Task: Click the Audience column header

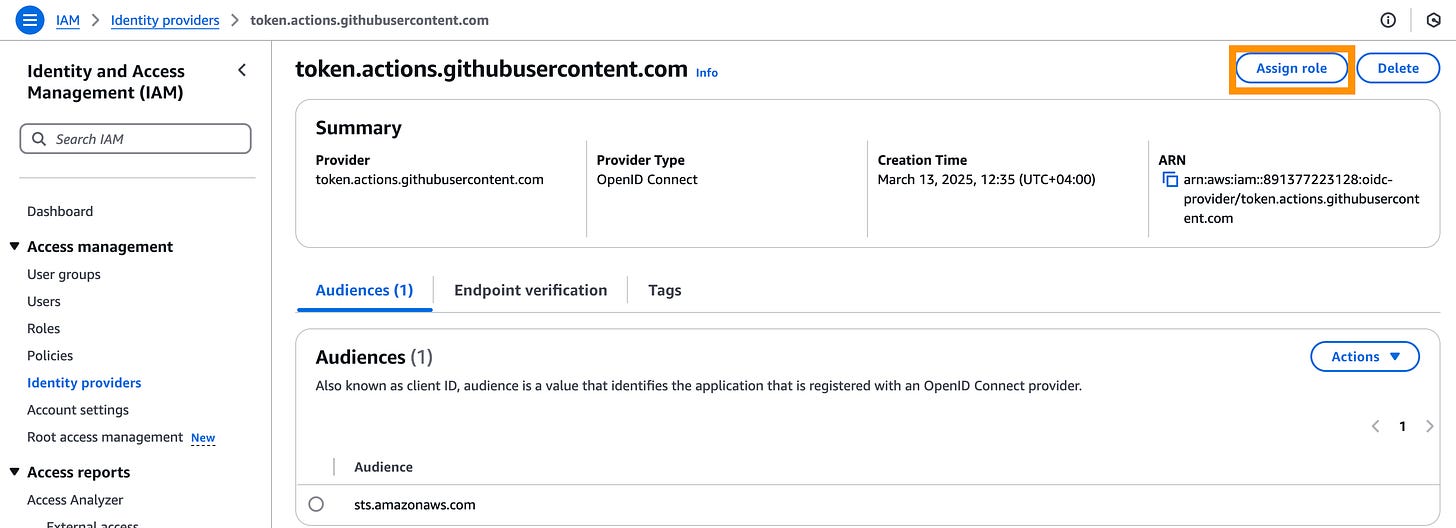Action: [x=383, y=467]
